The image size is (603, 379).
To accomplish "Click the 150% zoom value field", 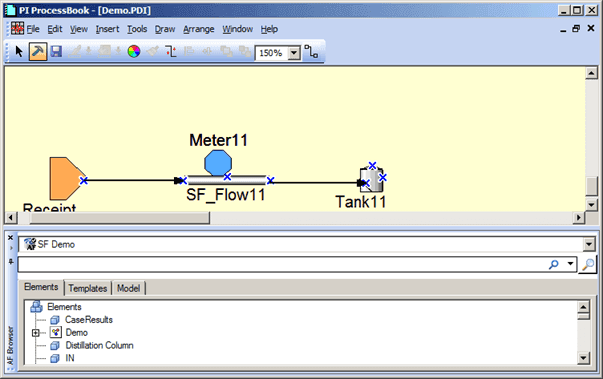I will (x=272, y=53).
